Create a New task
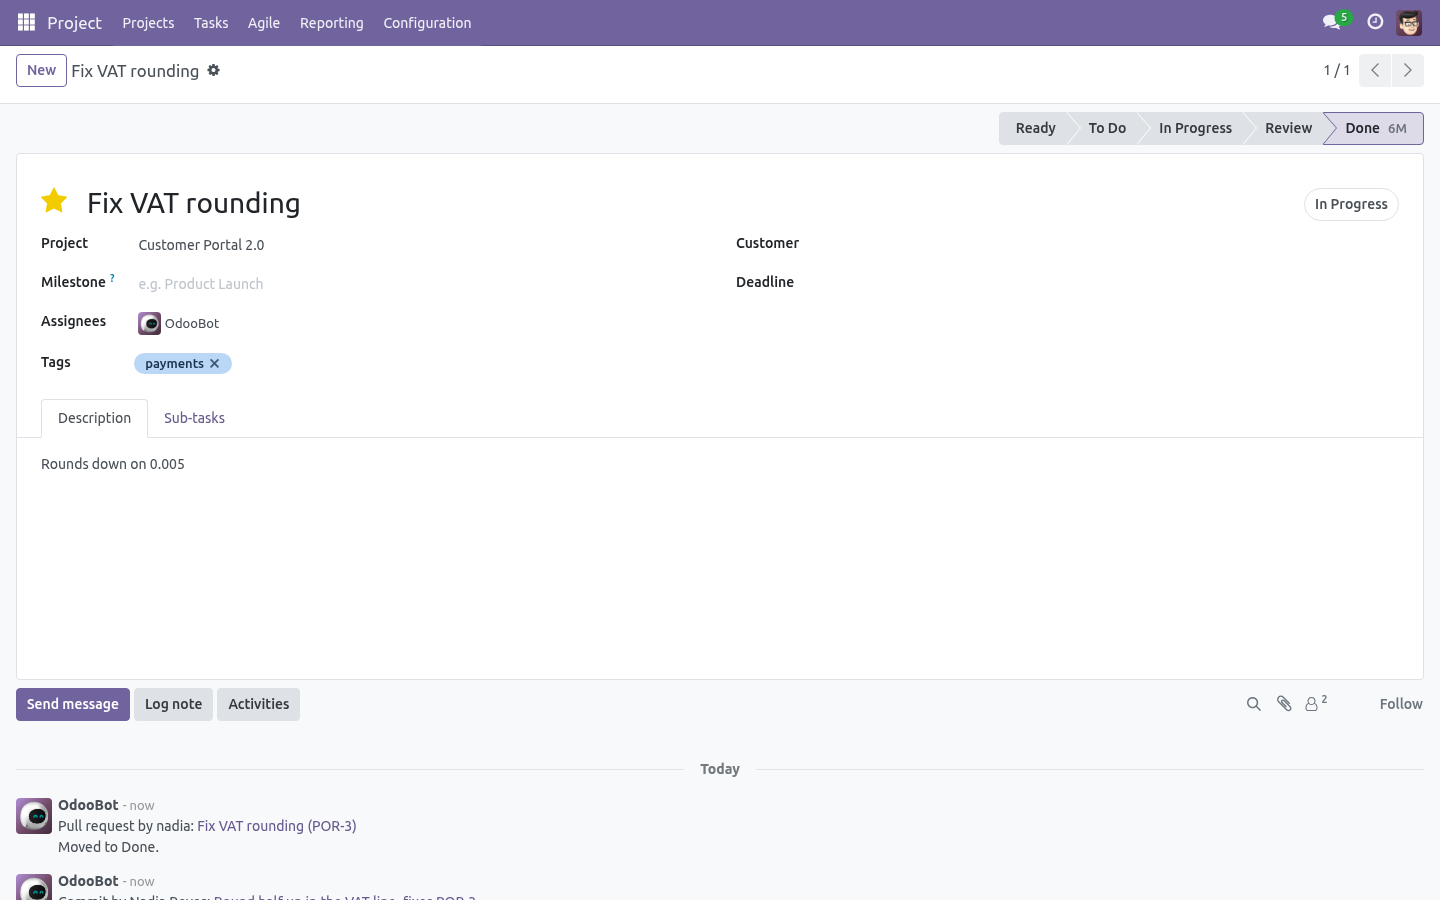Viewport: 1440px width, 900px height. click(x=41, y=70)
